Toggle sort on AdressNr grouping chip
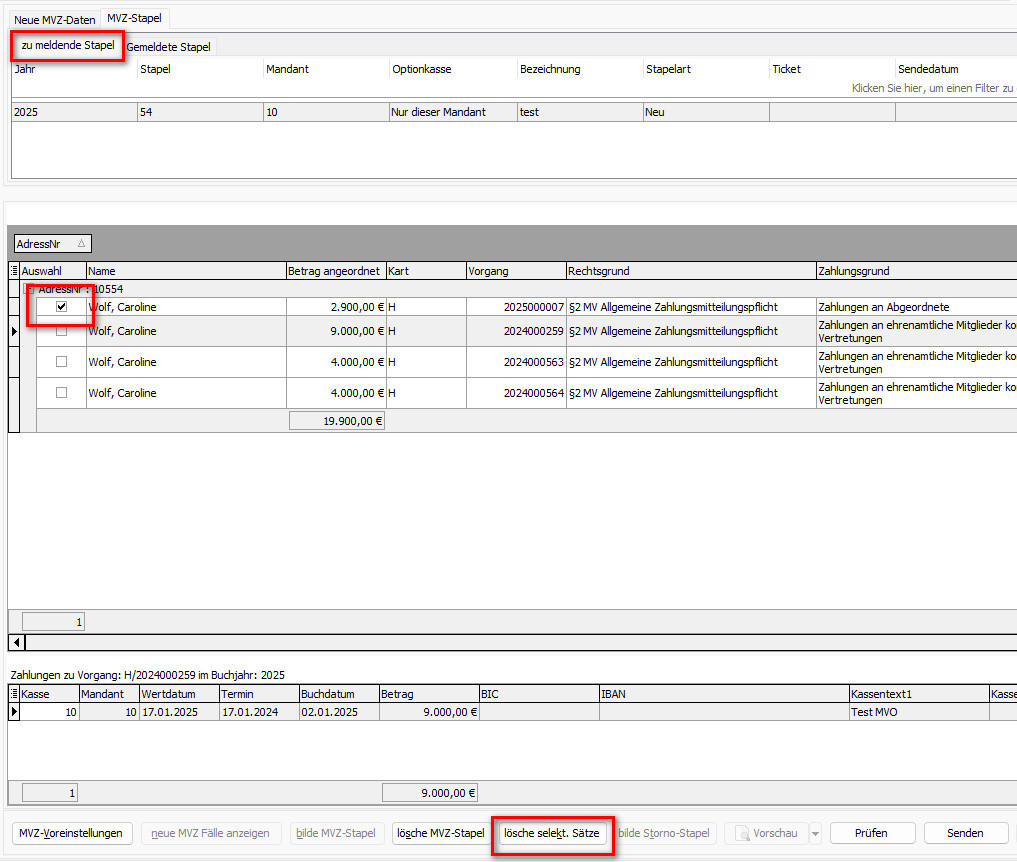 53,244
